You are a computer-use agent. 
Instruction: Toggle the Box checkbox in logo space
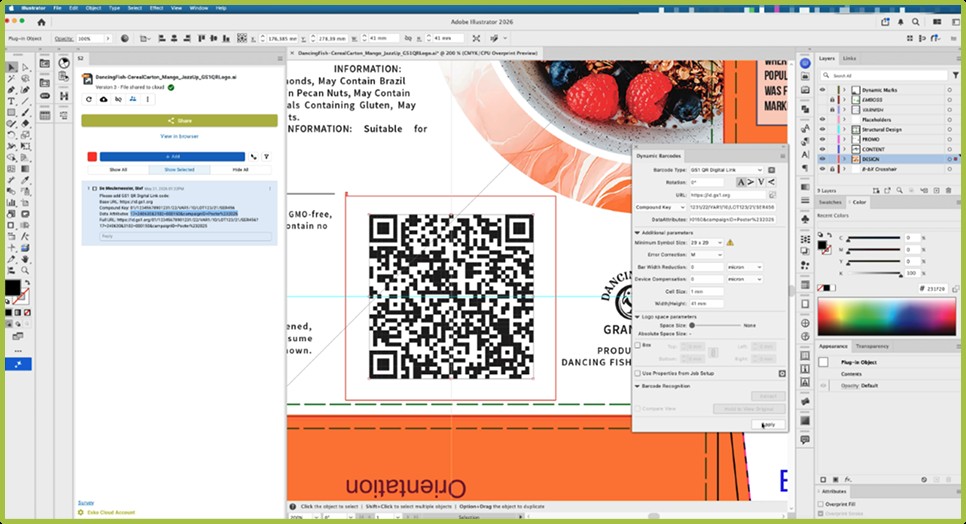[x=638, y=345]
